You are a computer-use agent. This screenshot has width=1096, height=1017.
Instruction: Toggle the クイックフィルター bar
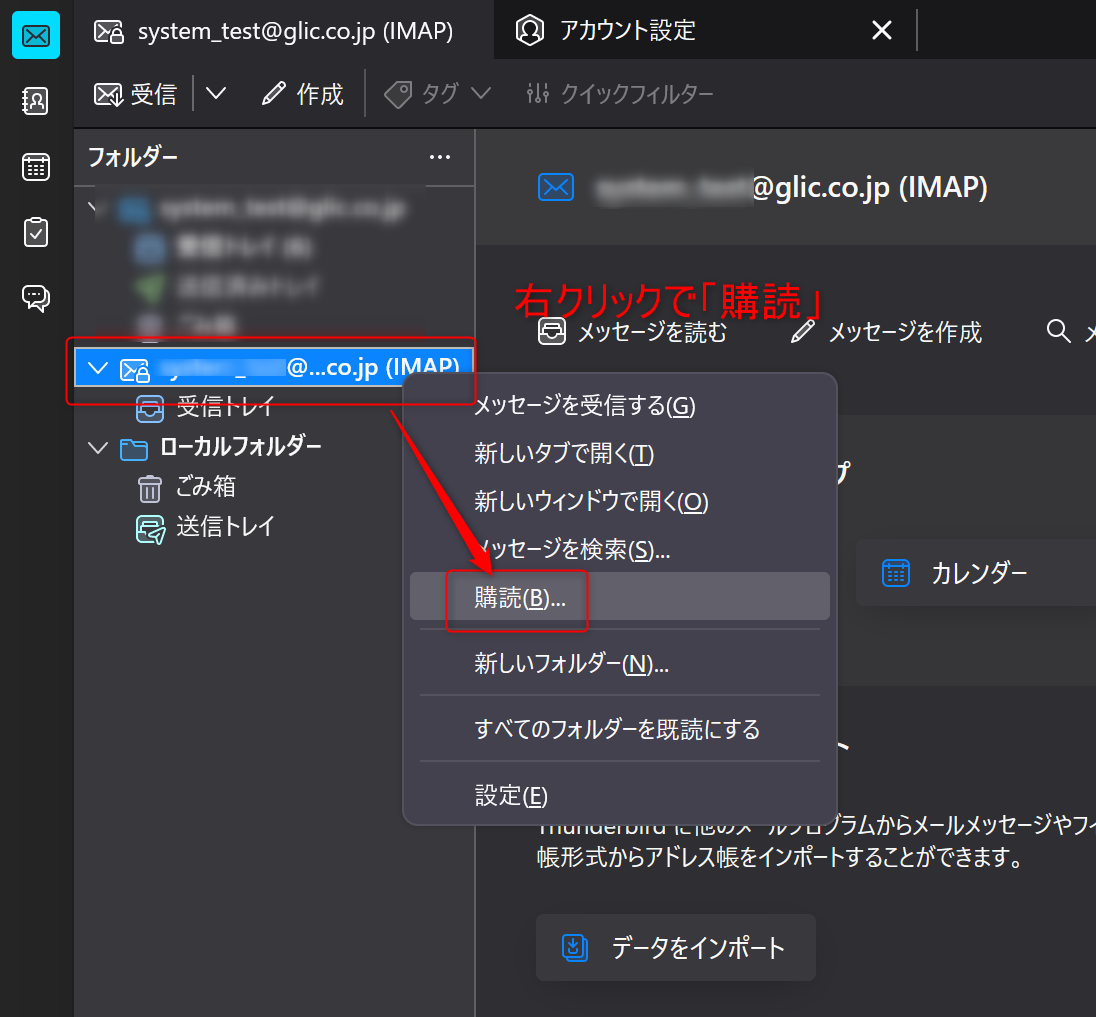[620, 94]
